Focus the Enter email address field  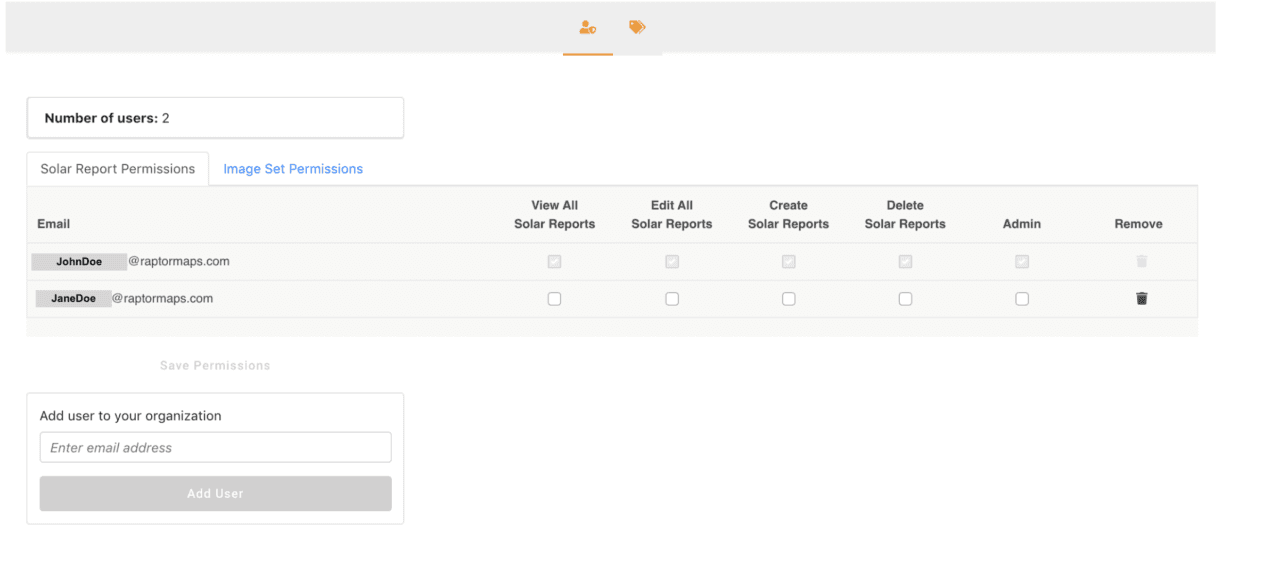[215, 448]
